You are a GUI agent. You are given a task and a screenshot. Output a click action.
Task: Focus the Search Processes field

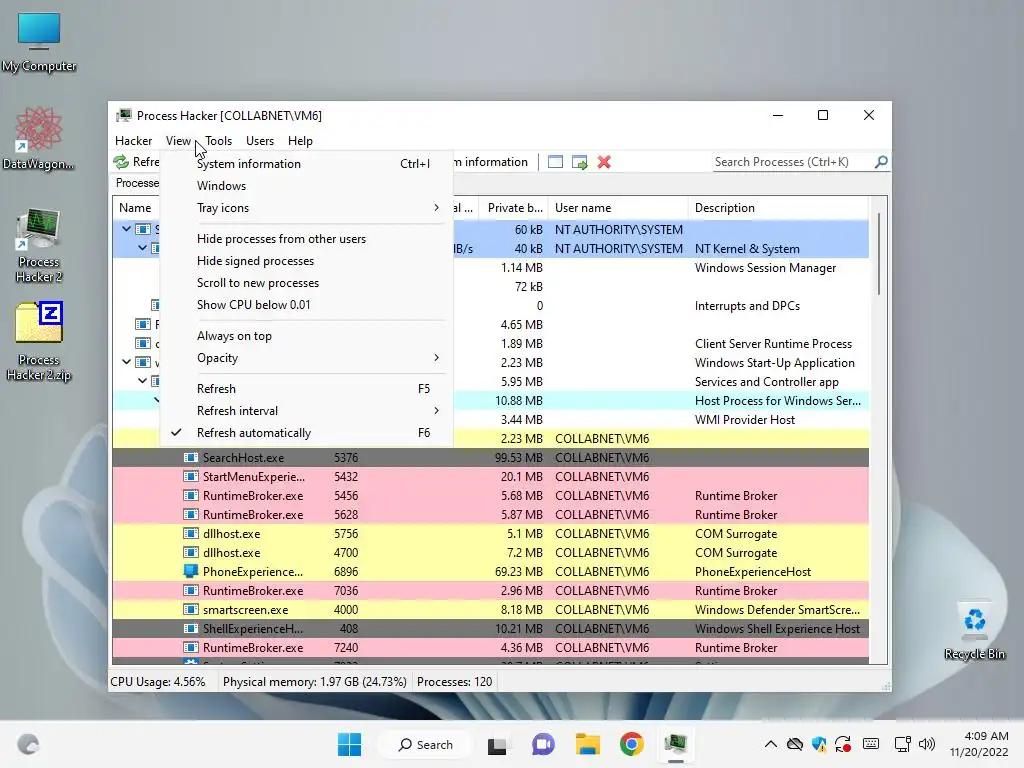(x=792, y=162)
